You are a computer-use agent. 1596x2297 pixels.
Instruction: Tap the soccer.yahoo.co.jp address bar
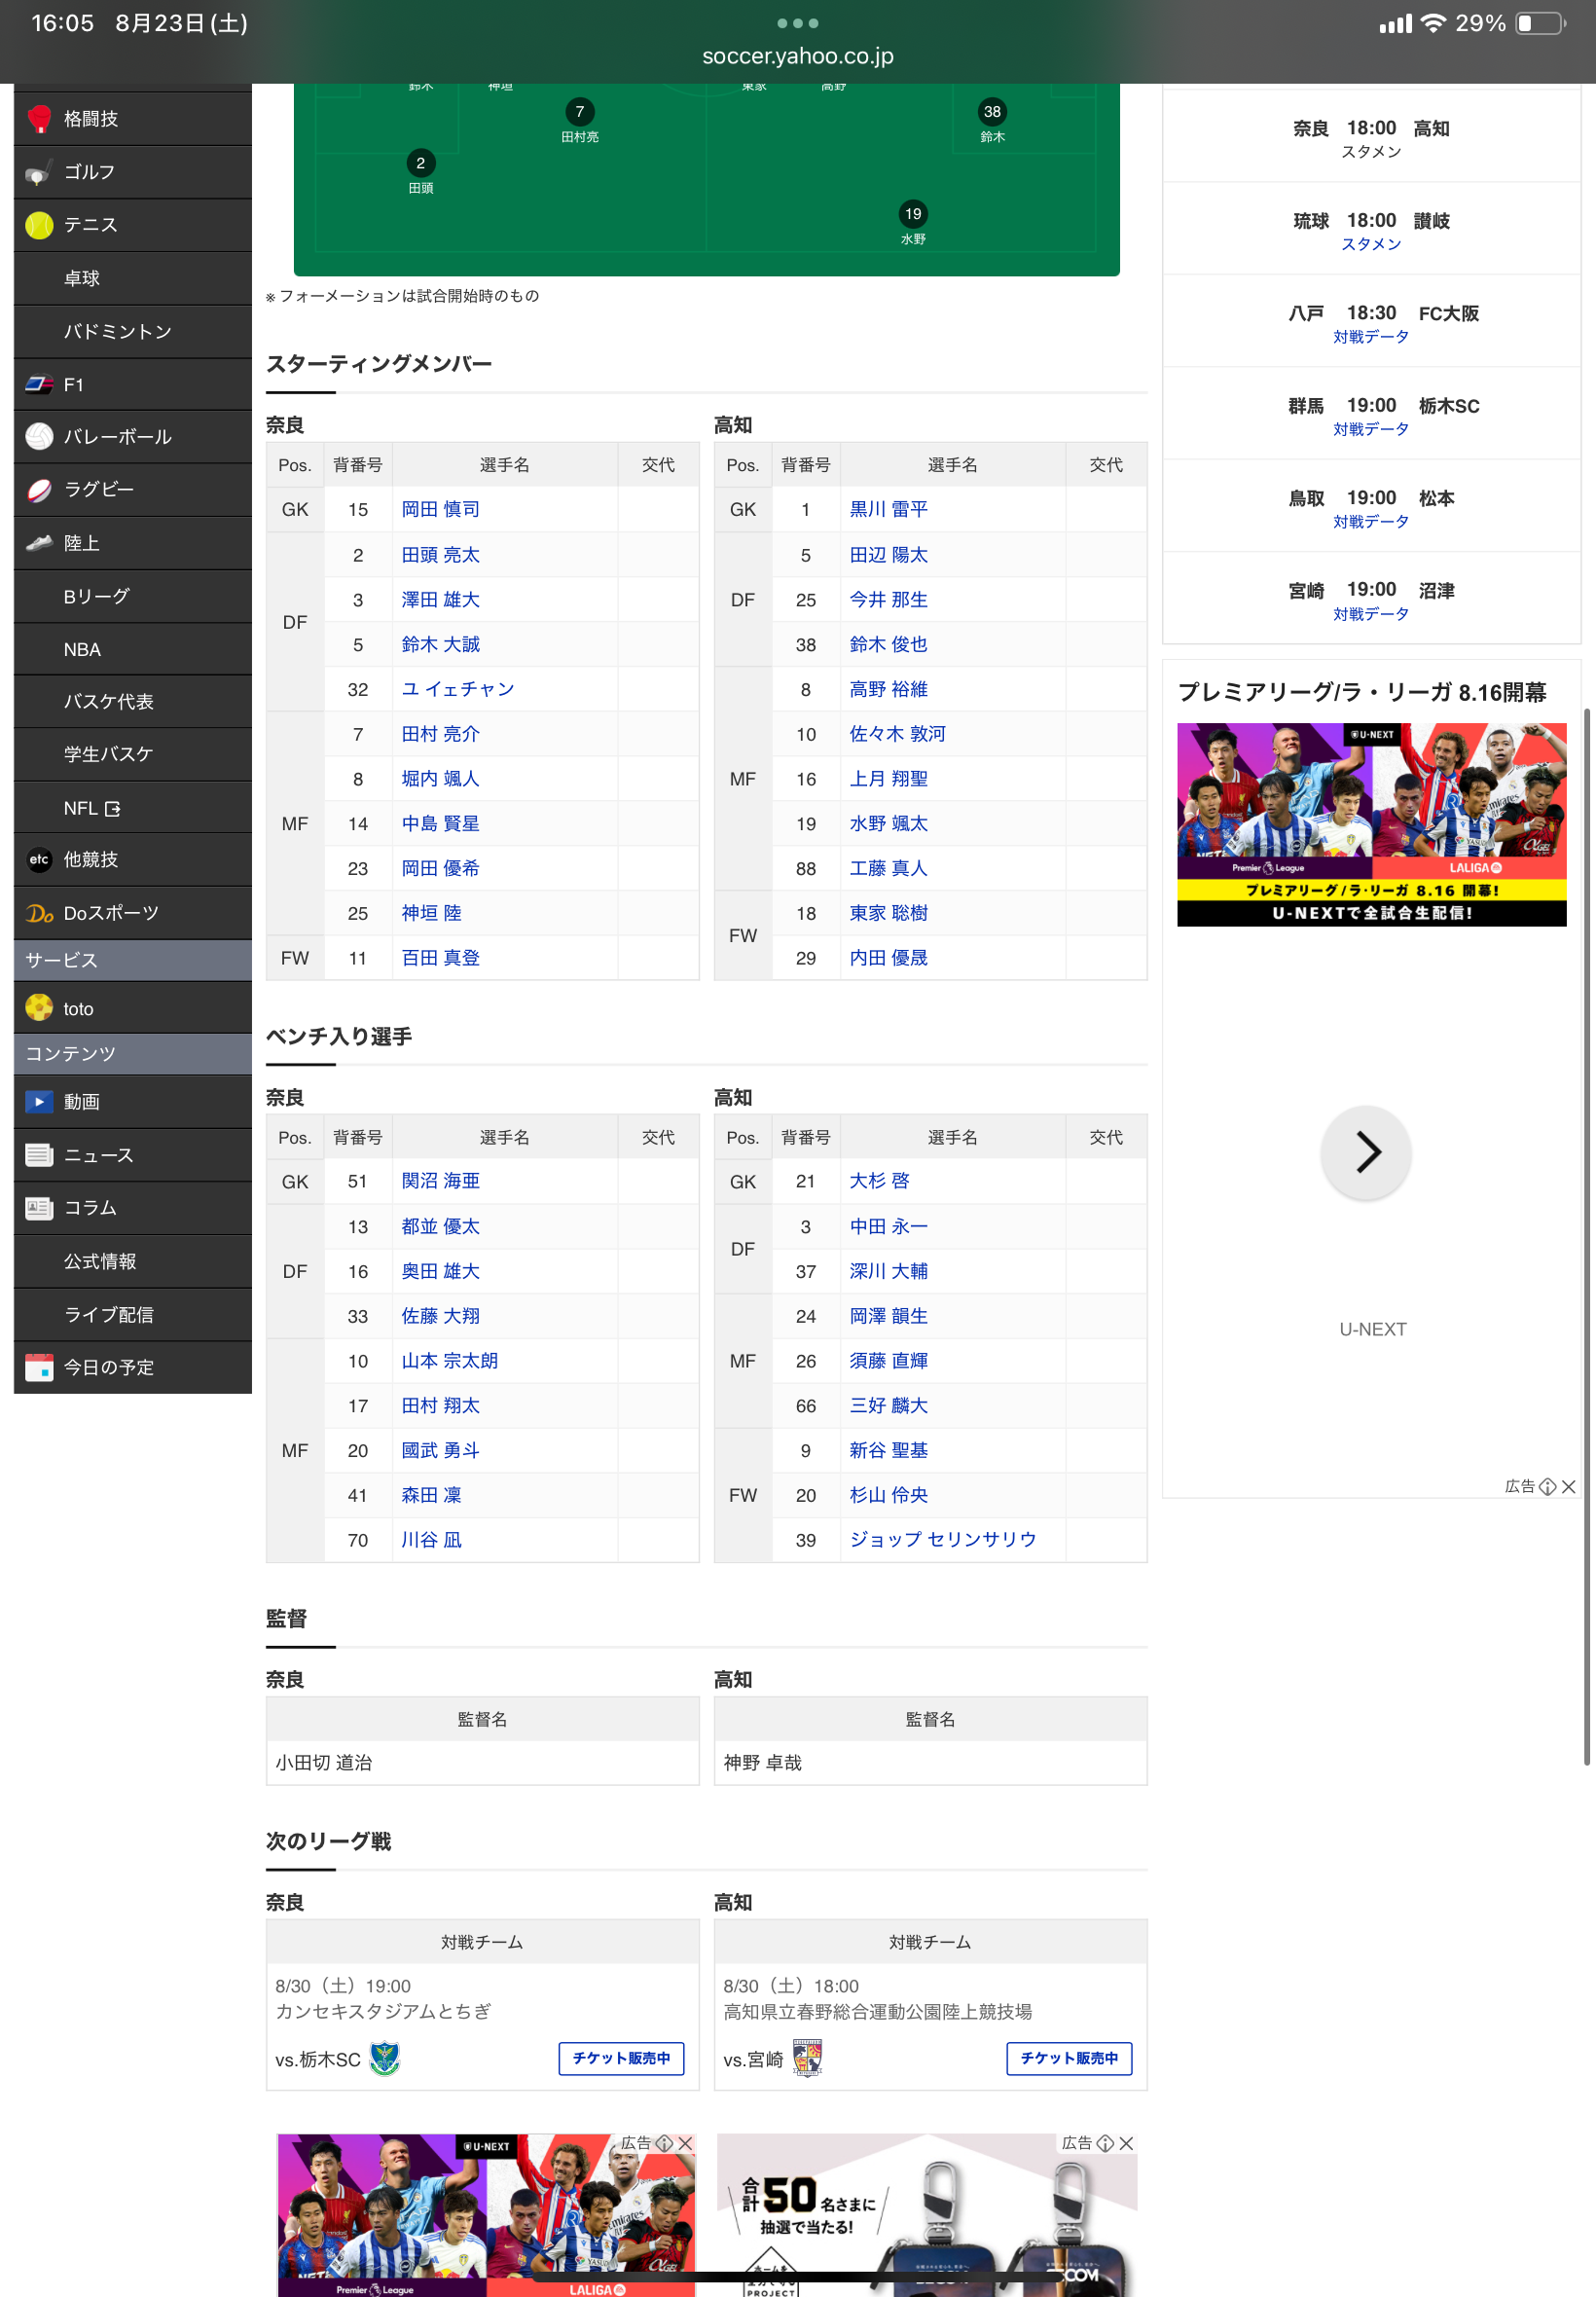pos(797,56)
